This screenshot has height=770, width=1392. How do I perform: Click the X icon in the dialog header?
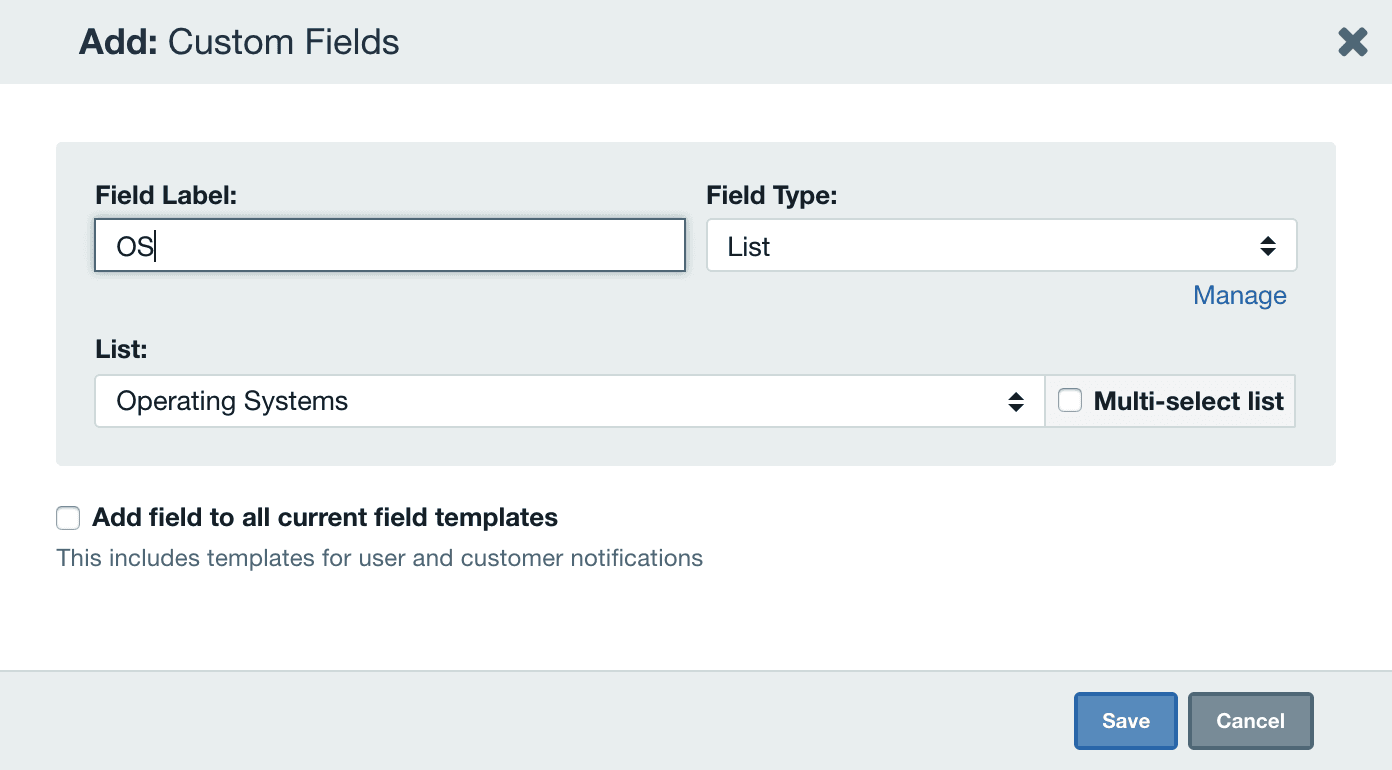pyautogui.click(x=1352, y=42)
